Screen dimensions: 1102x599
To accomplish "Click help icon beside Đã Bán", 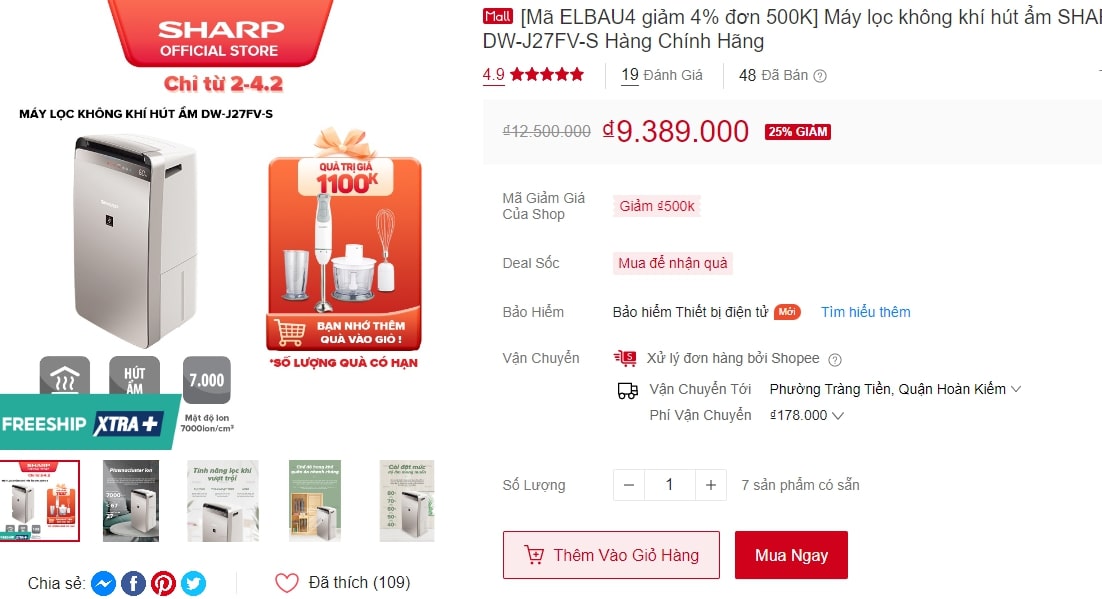I will (820, 76).
